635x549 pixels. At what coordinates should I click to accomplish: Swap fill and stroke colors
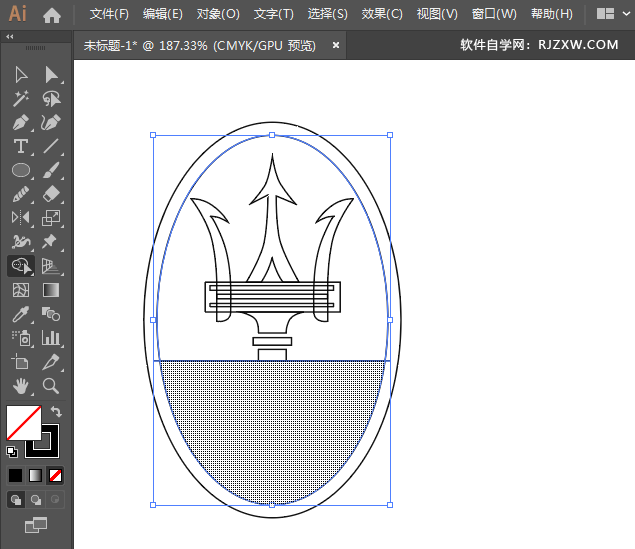click(56, 412)
